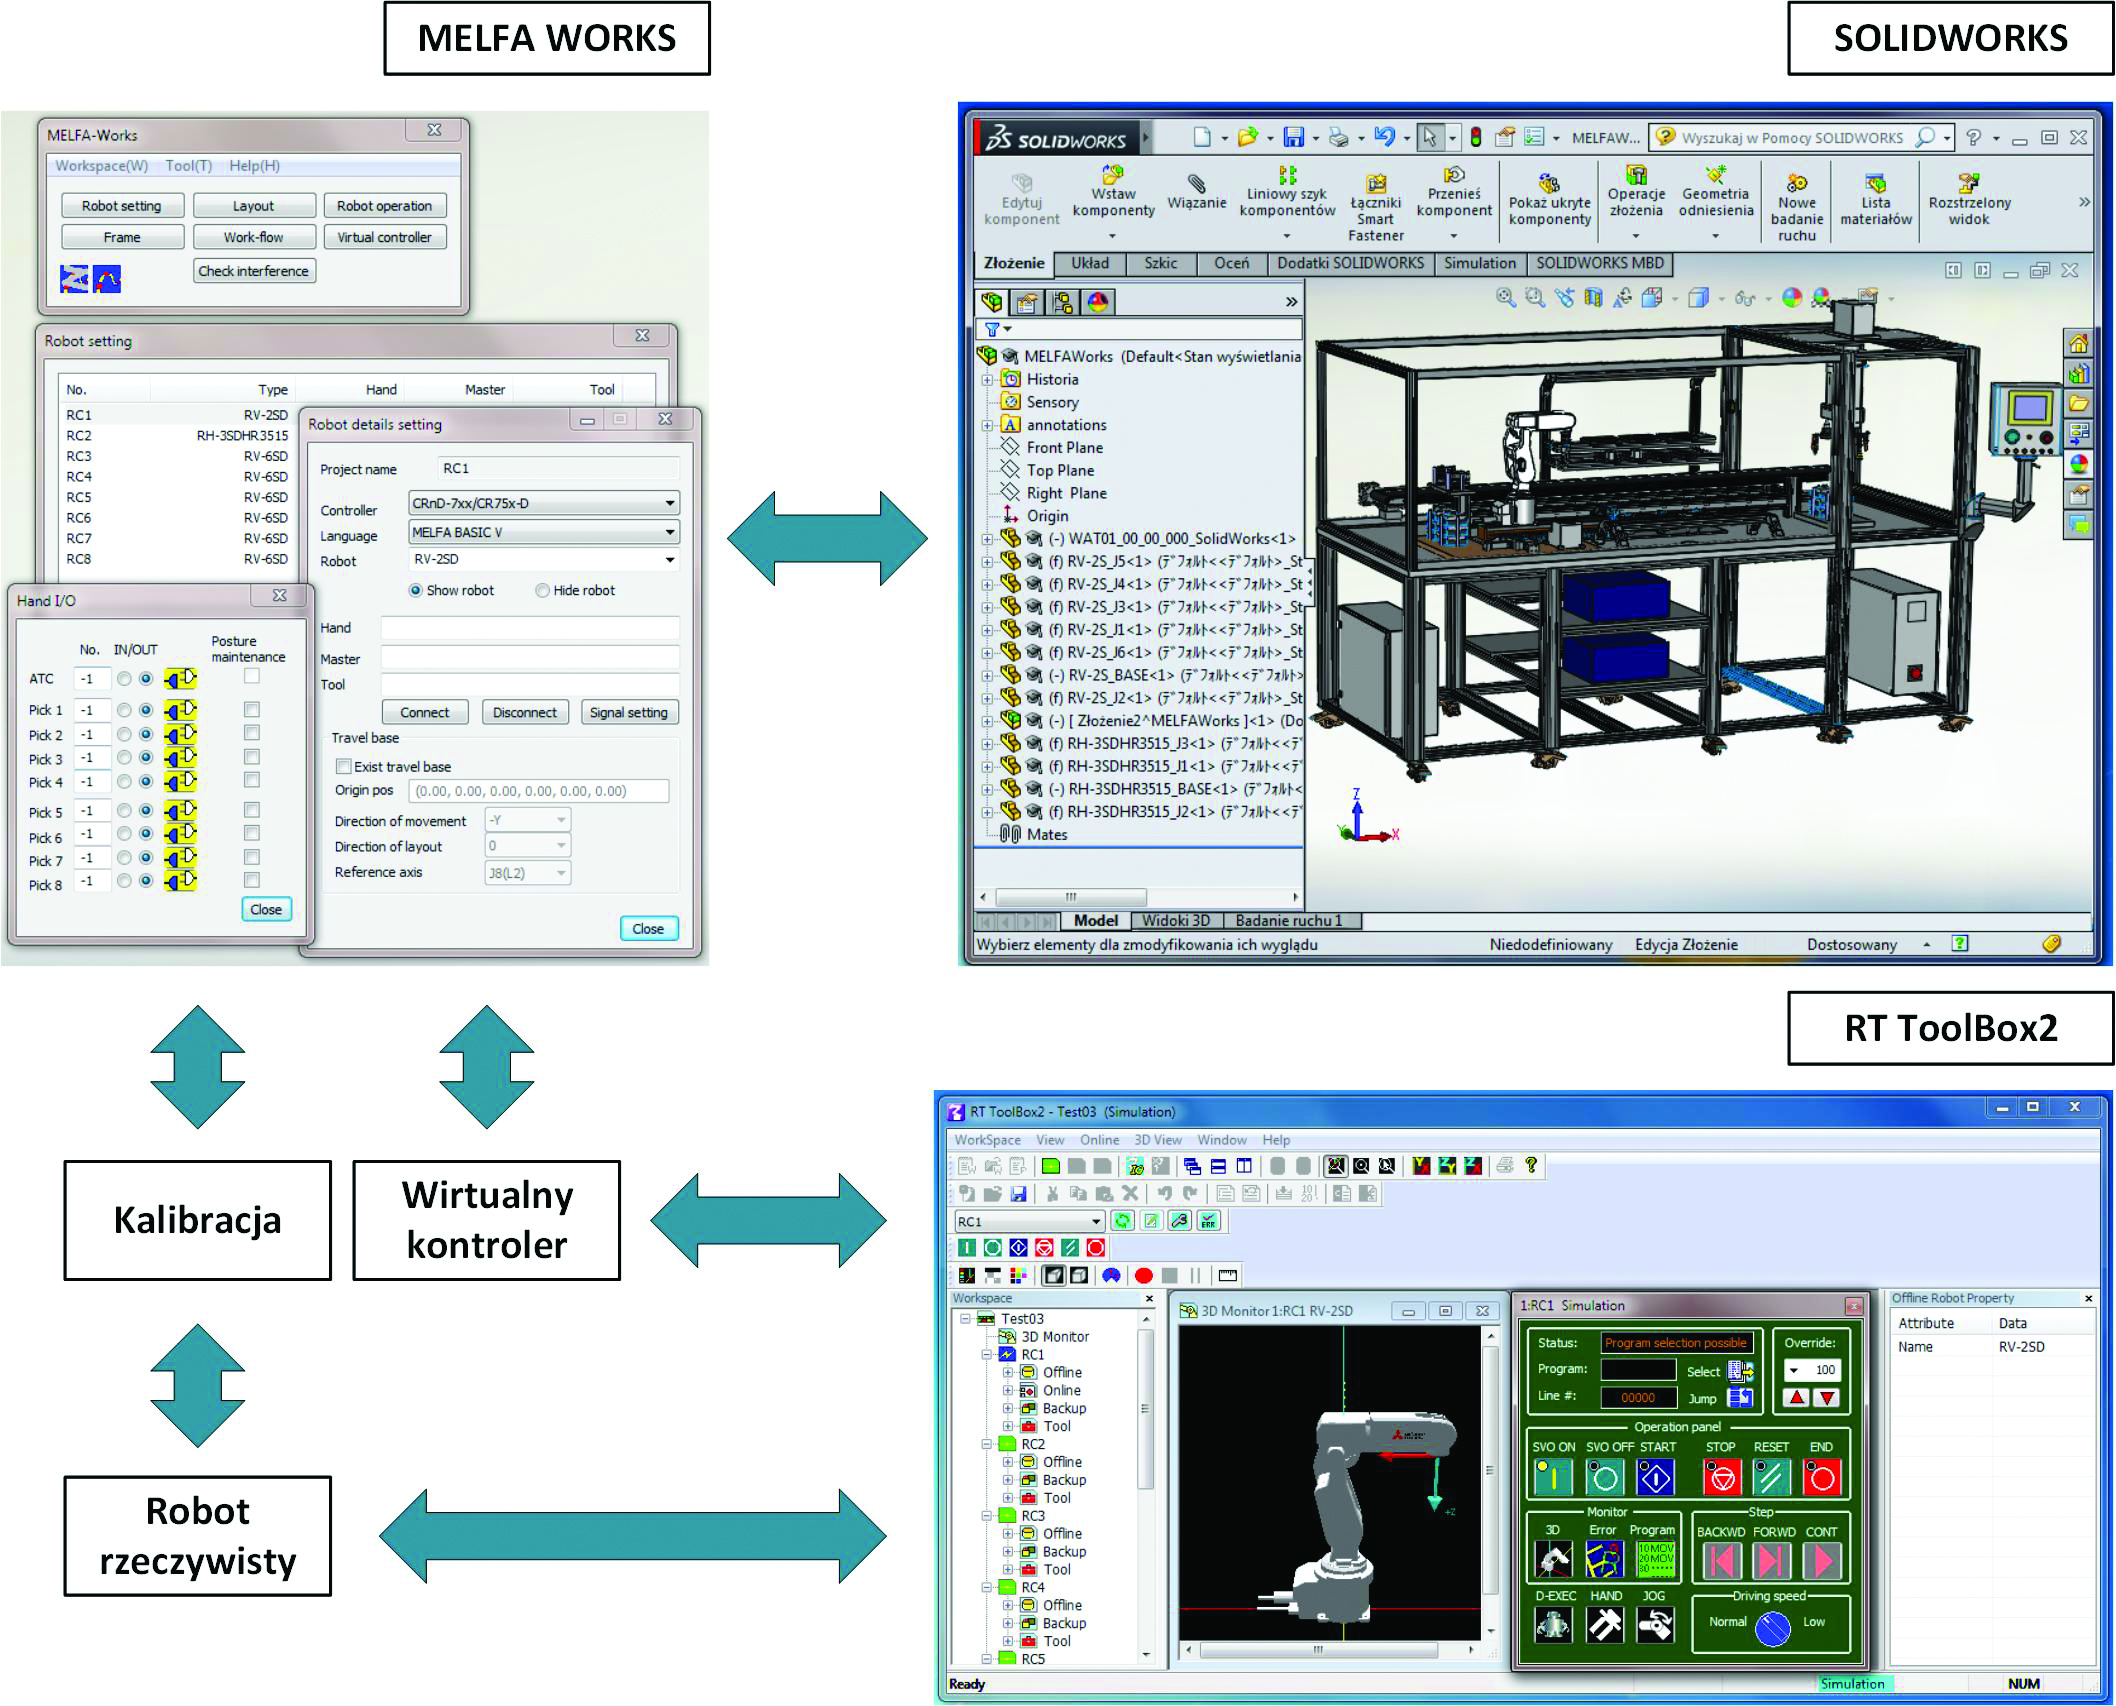Click the STOP icon in Operation panel
Screen dimensions: 2116x1706
[x=1722, y=1477]
